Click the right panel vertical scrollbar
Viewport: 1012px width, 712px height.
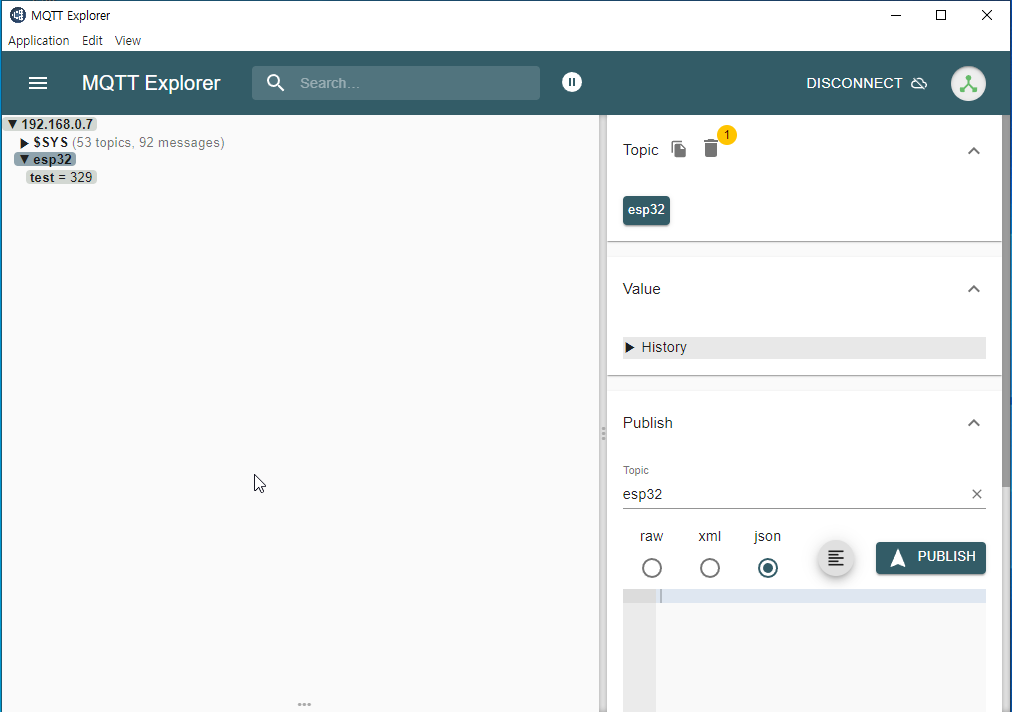(x=1006, y=301)
